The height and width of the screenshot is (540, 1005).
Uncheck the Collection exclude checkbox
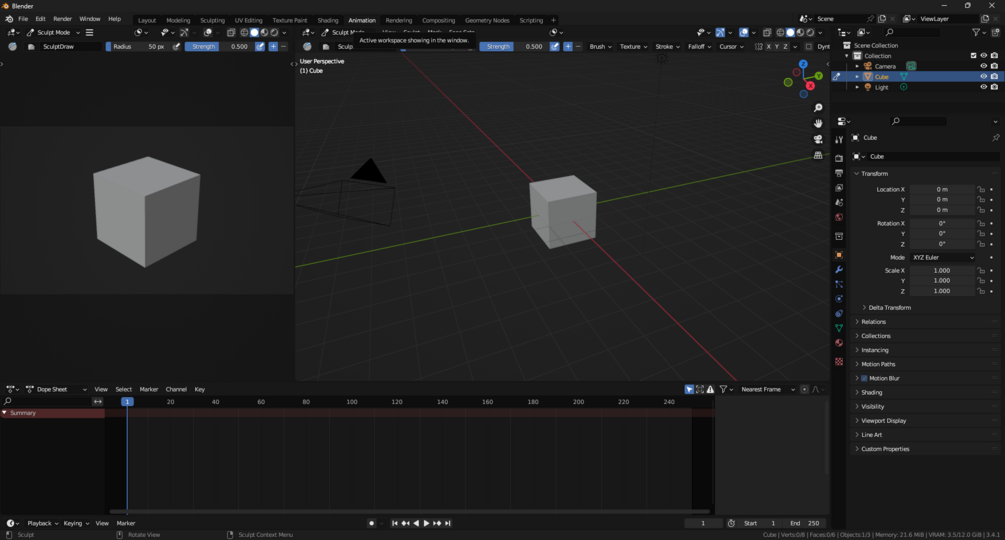(974, 56)
